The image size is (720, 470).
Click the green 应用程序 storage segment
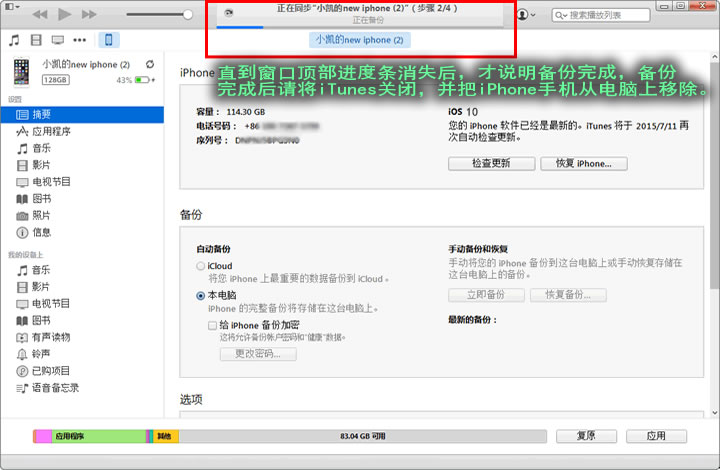click(99, 436)
